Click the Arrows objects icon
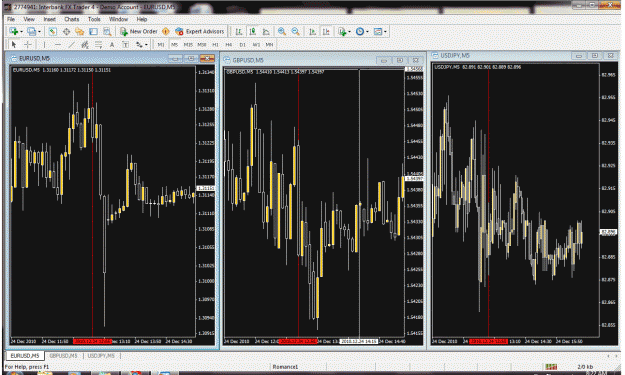 click(x=139, y=45)
